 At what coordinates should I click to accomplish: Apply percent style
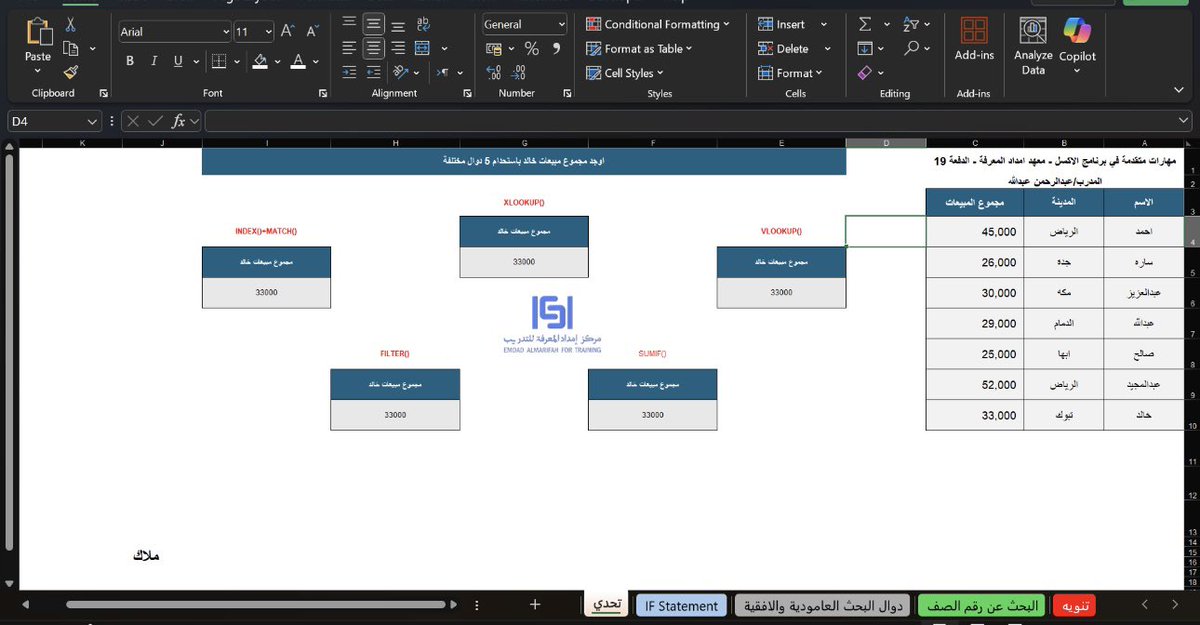[x=532, y=48]
